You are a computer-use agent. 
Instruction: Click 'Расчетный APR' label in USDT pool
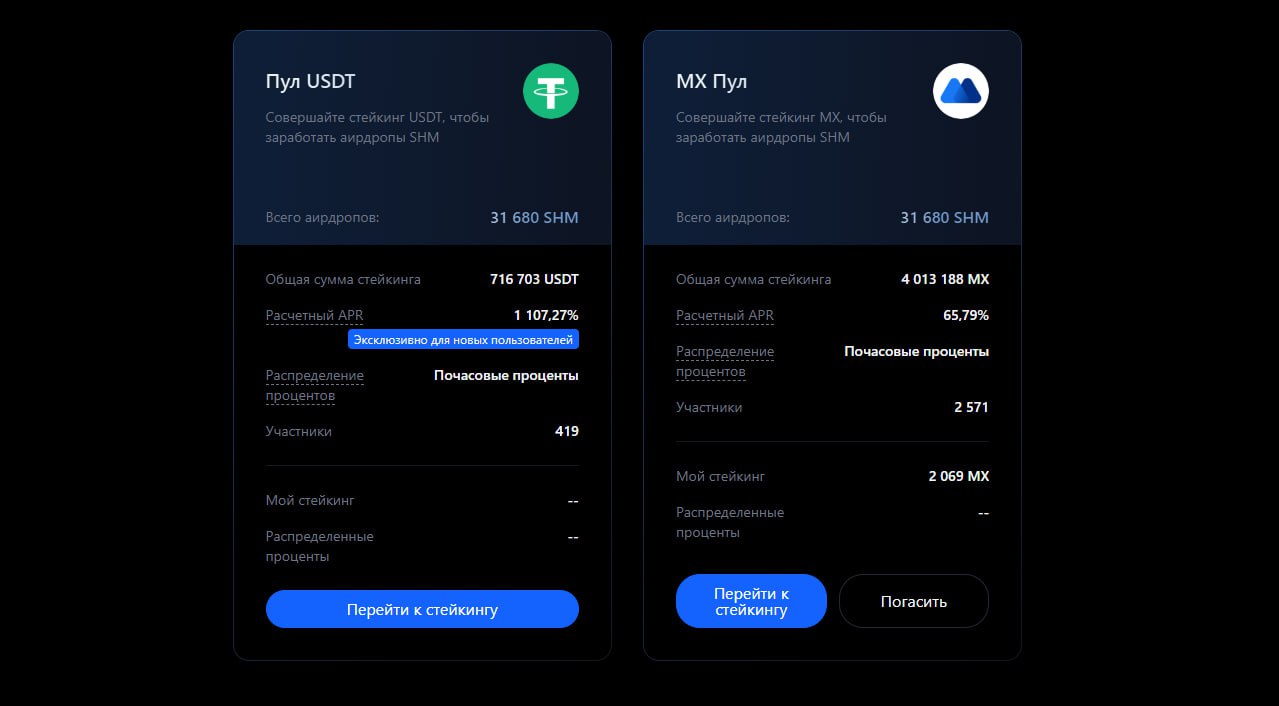point(315,315)
